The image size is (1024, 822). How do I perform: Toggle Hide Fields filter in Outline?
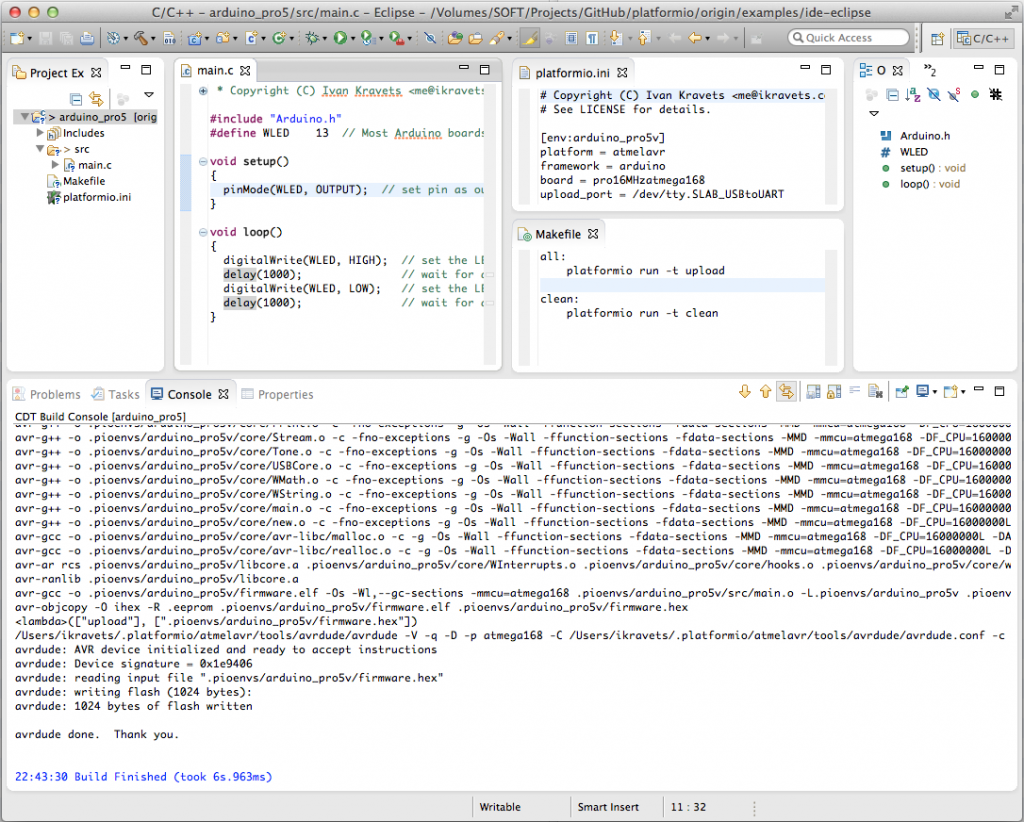pyautogui.click(x=934, y=95)
